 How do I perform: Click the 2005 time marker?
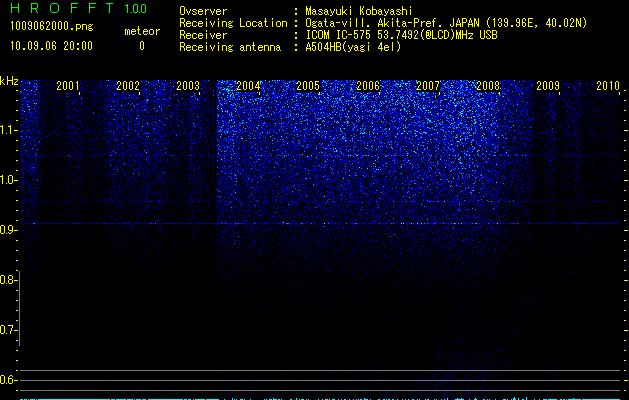(x=308, y=86)
